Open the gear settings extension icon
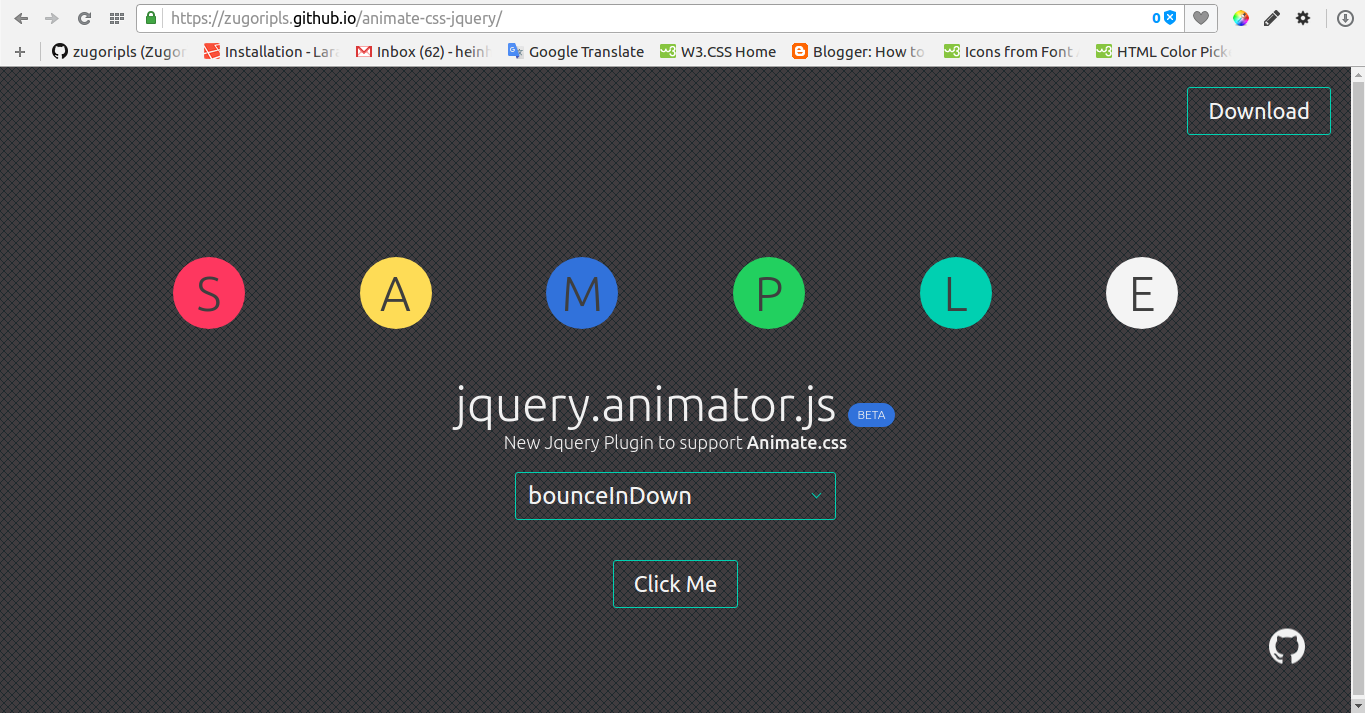This screenshot has height=713, width=1365. (1303, 18)
